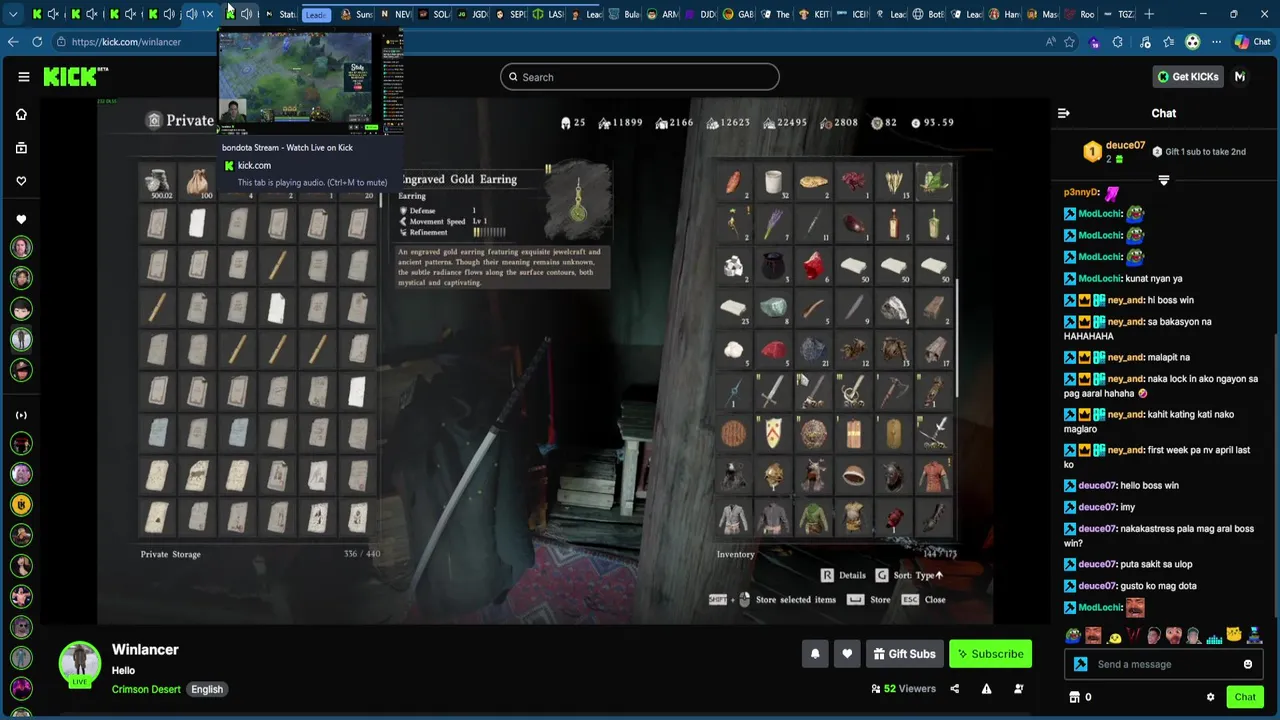Viewport: 1280px width, 720px height.
Task: Click p3nnyD username in chat
Action: pos(1081,192)
